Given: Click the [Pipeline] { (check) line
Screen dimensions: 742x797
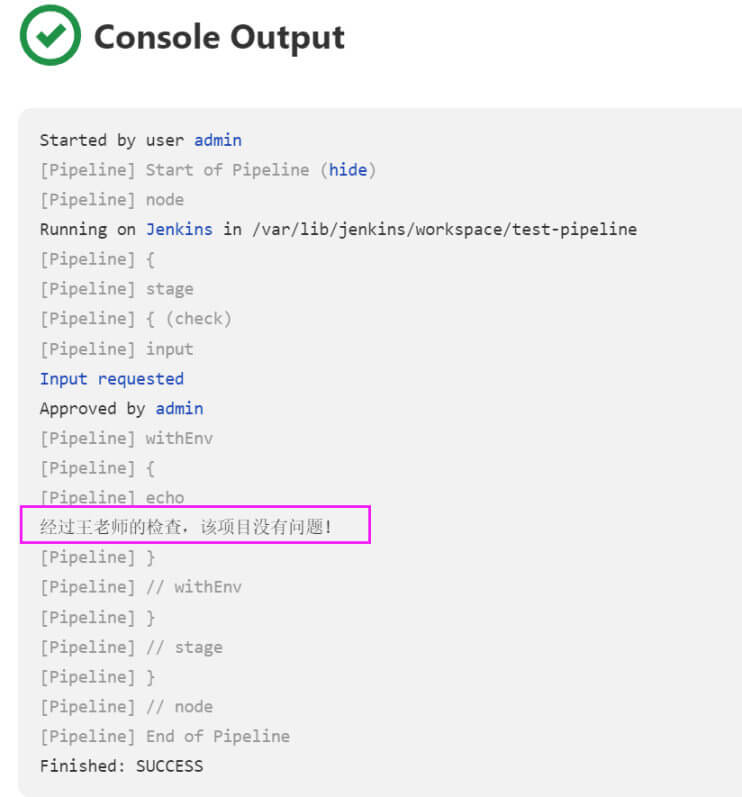Looking at the screenshot, I should click(136, 319).
